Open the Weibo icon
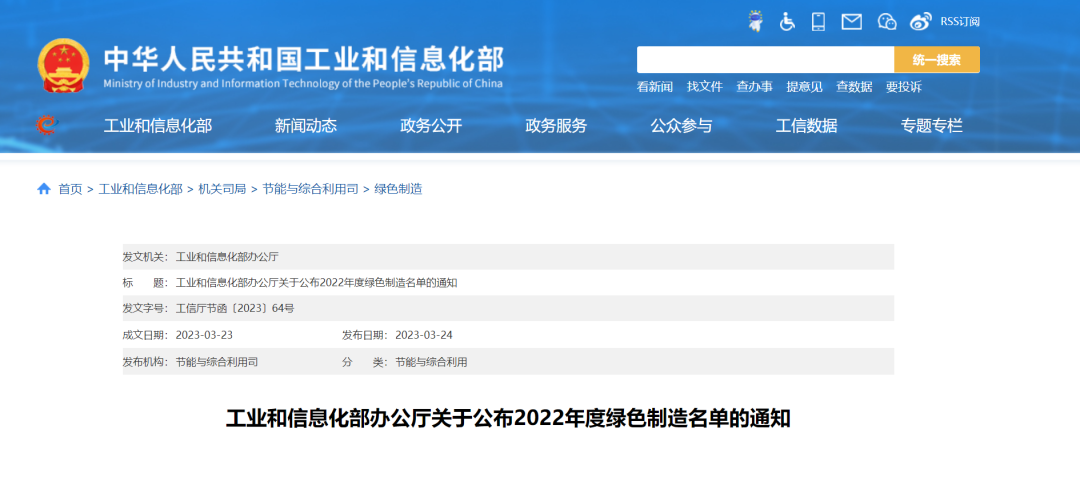 click(x=920, y=22)
